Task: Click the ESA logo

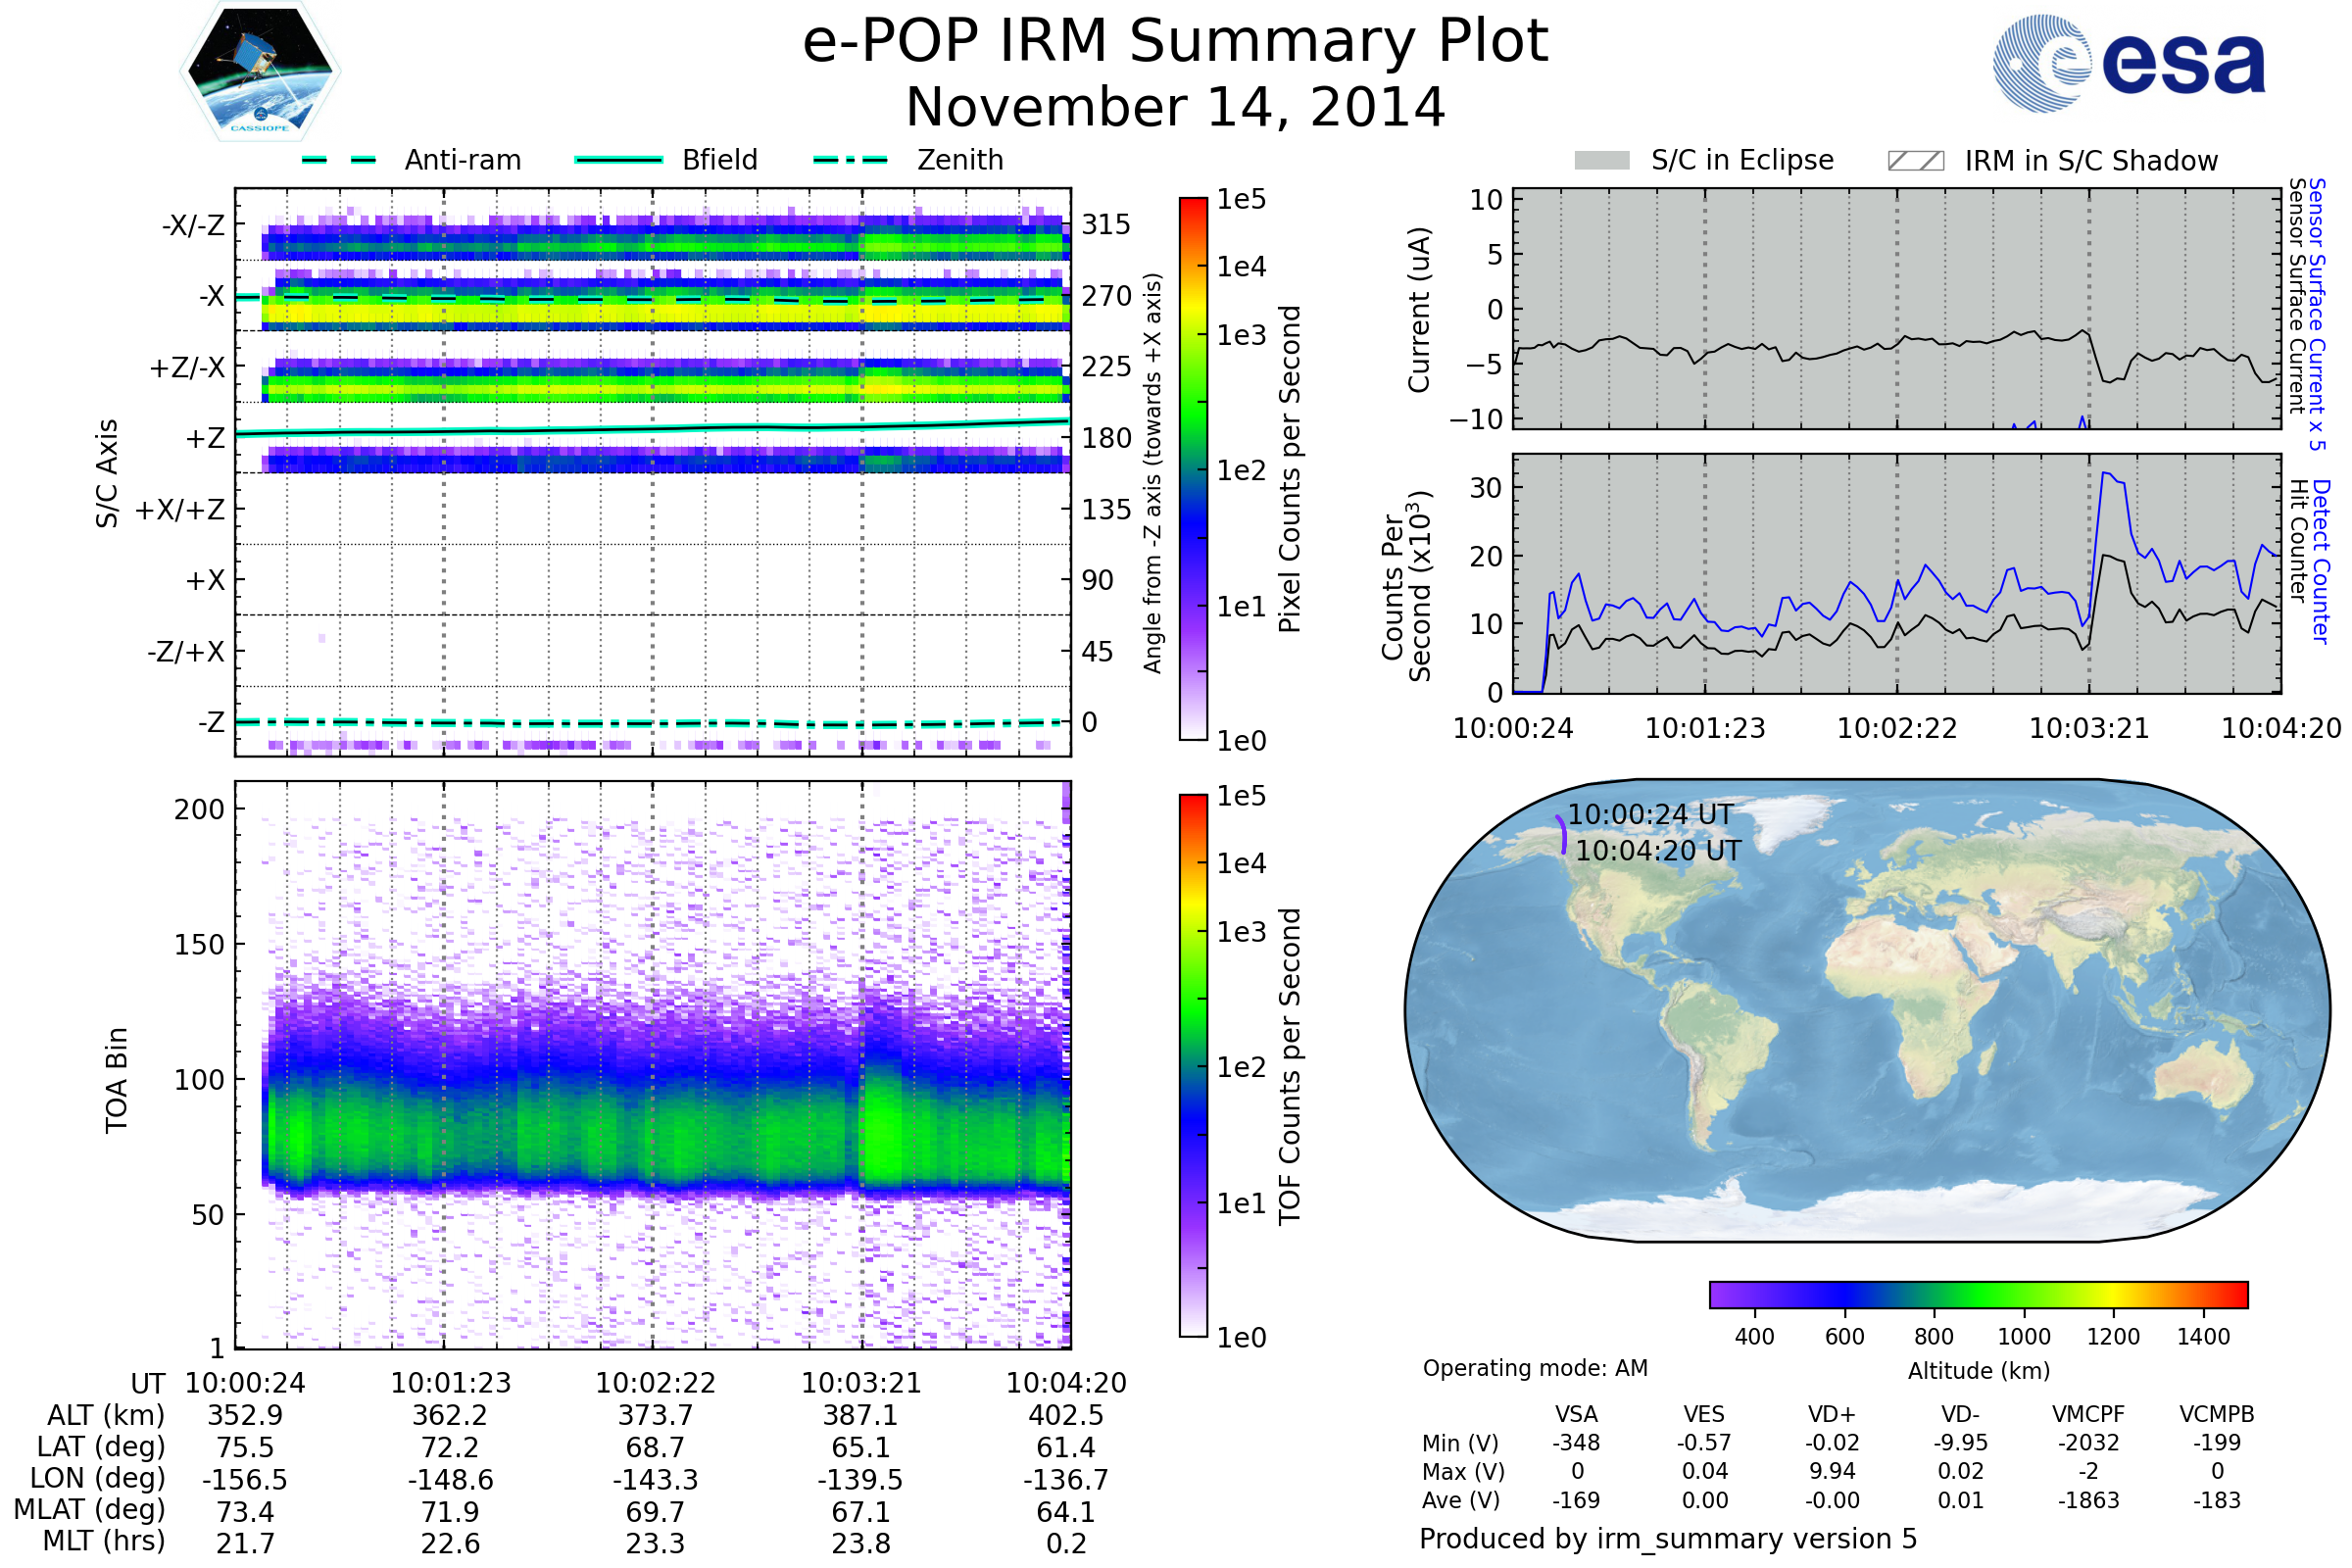Action: tap(2128, 63)
